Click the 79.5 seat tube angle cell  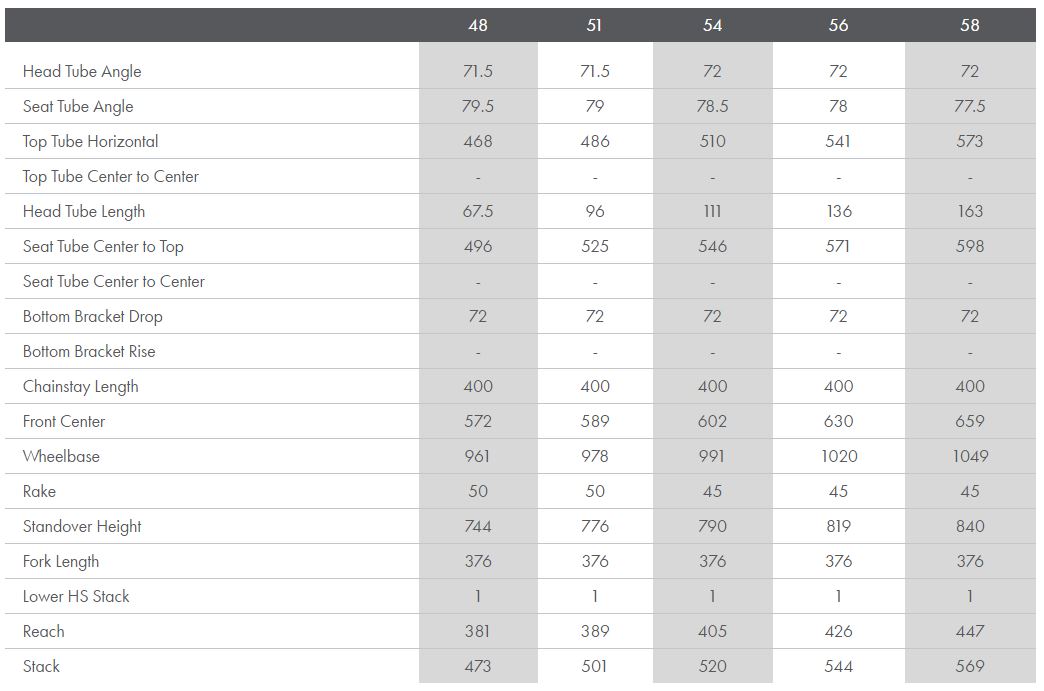coord(478,107)
